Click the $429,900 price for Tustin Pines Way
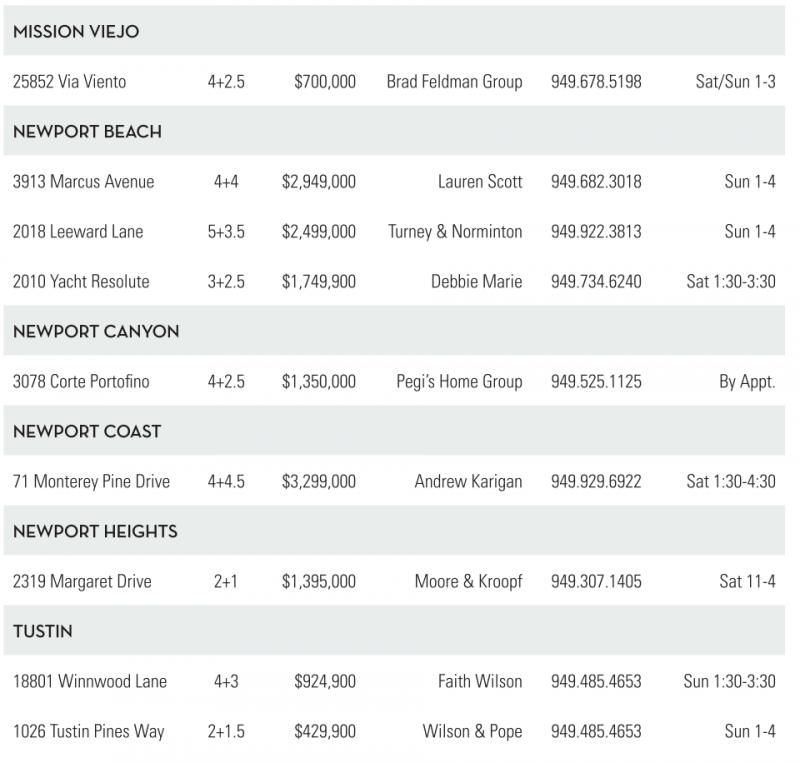 (325, 732)
